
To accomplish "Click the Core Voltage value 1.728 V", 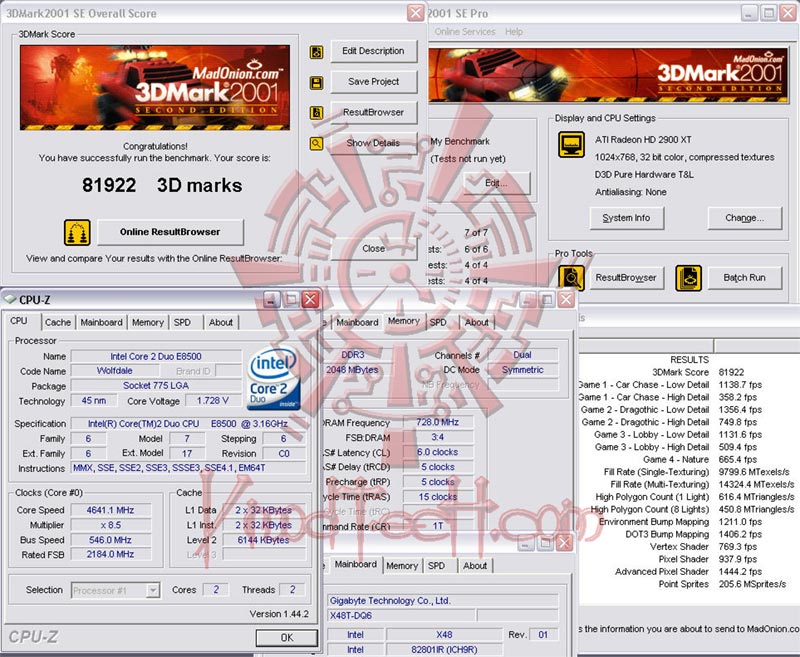I will coord(212,401).
